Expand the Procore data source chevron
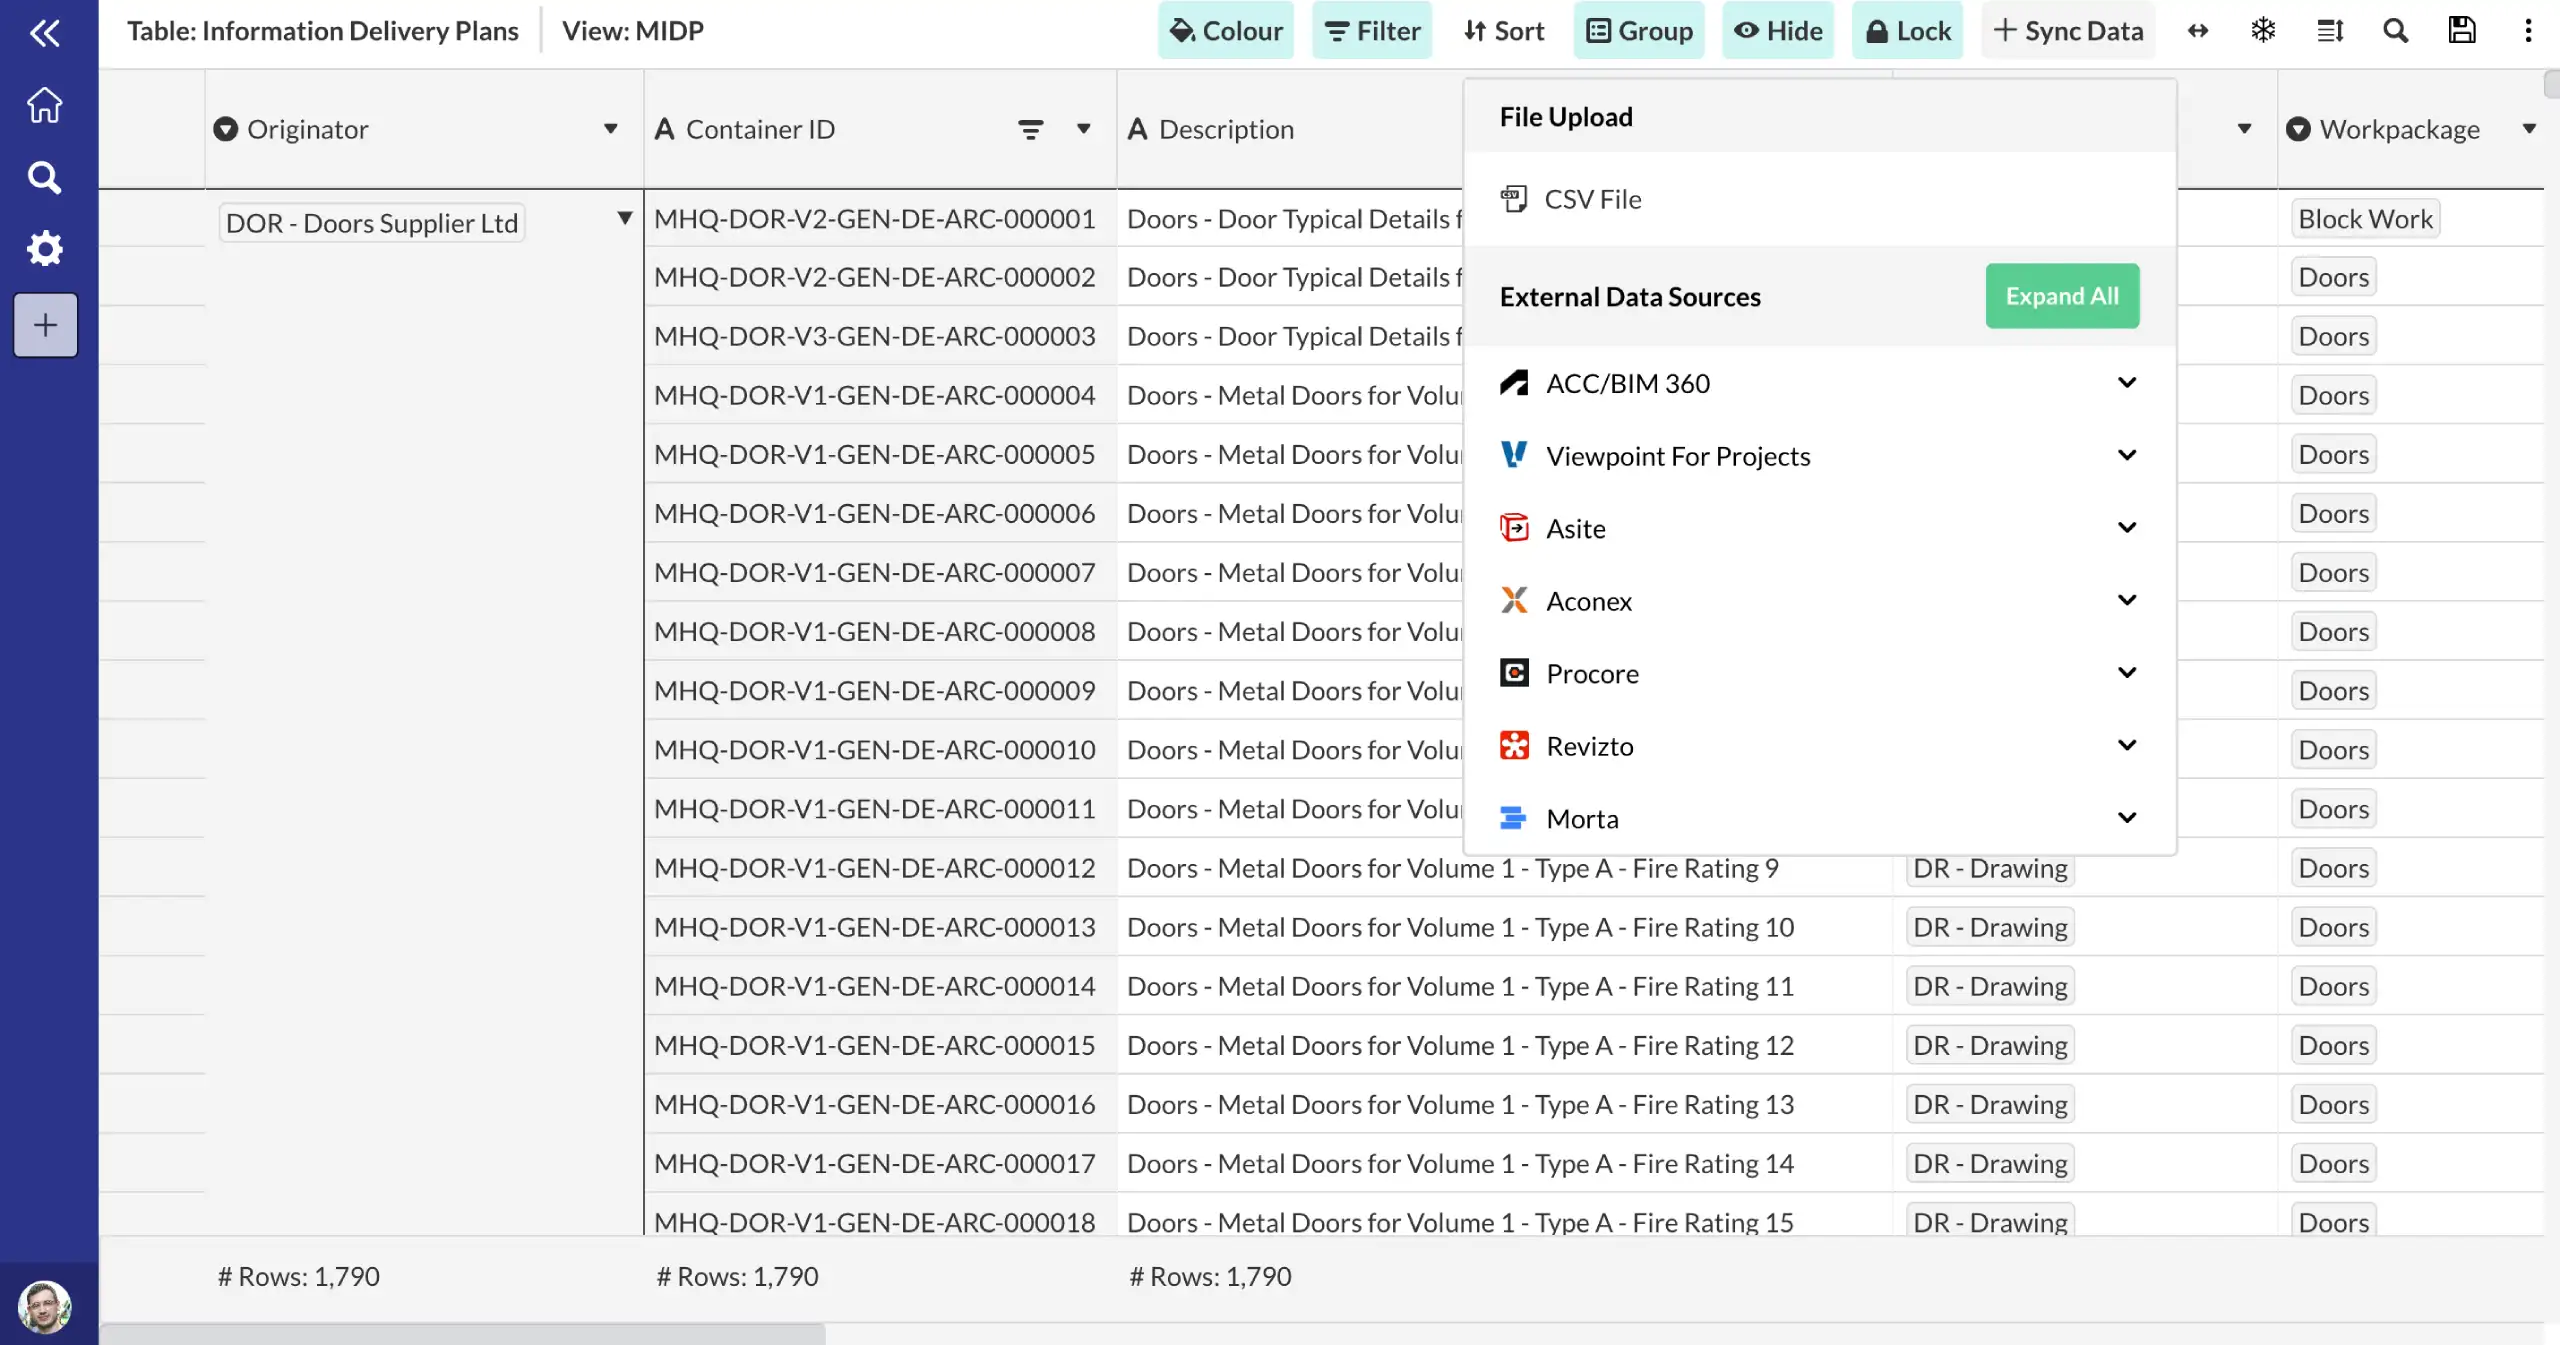The width and height of the screenshot is (2560, 1345). pos(2127,672)
